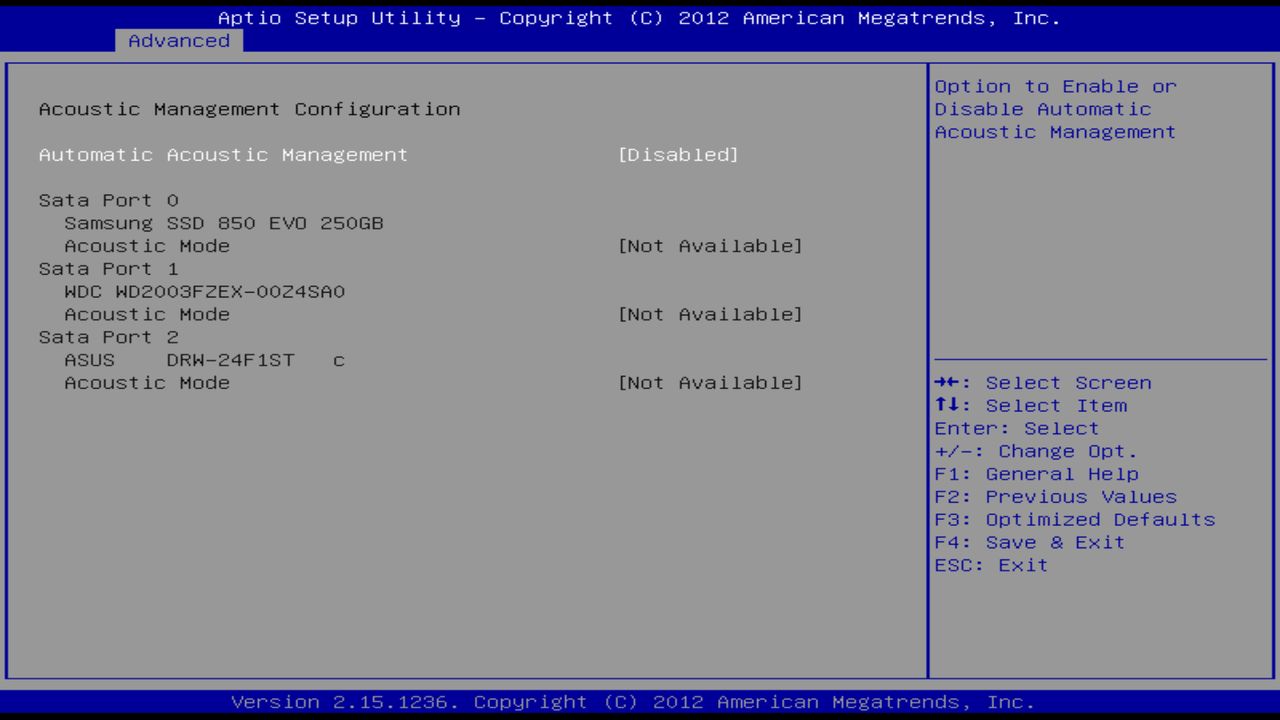Select the Sata Port 1 entry
The image size is (1280, 720).
109,268
